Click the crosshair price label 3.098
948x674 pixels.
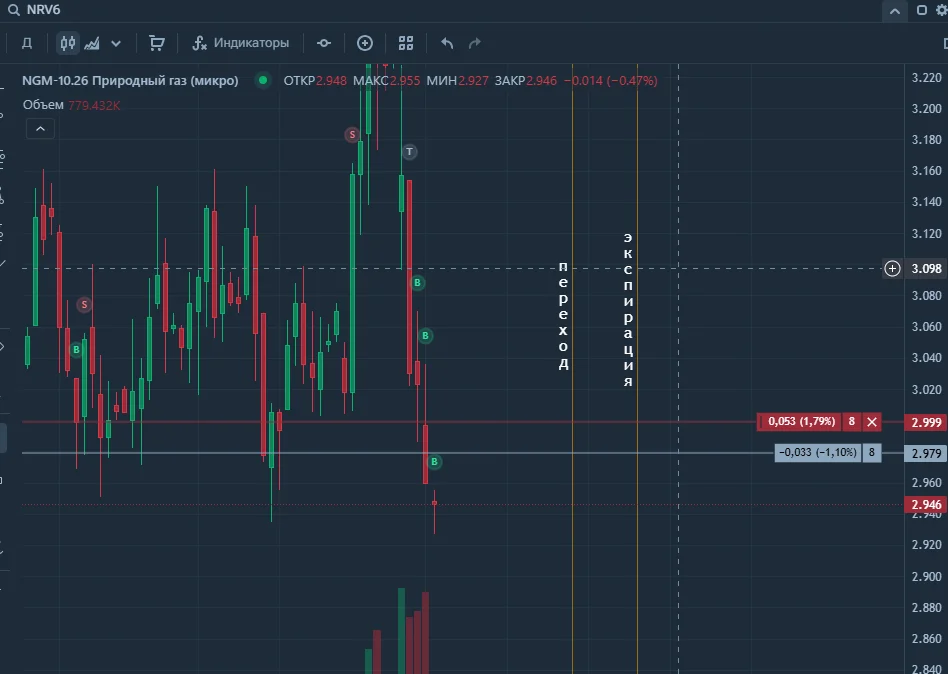click(x=926, y=268)
